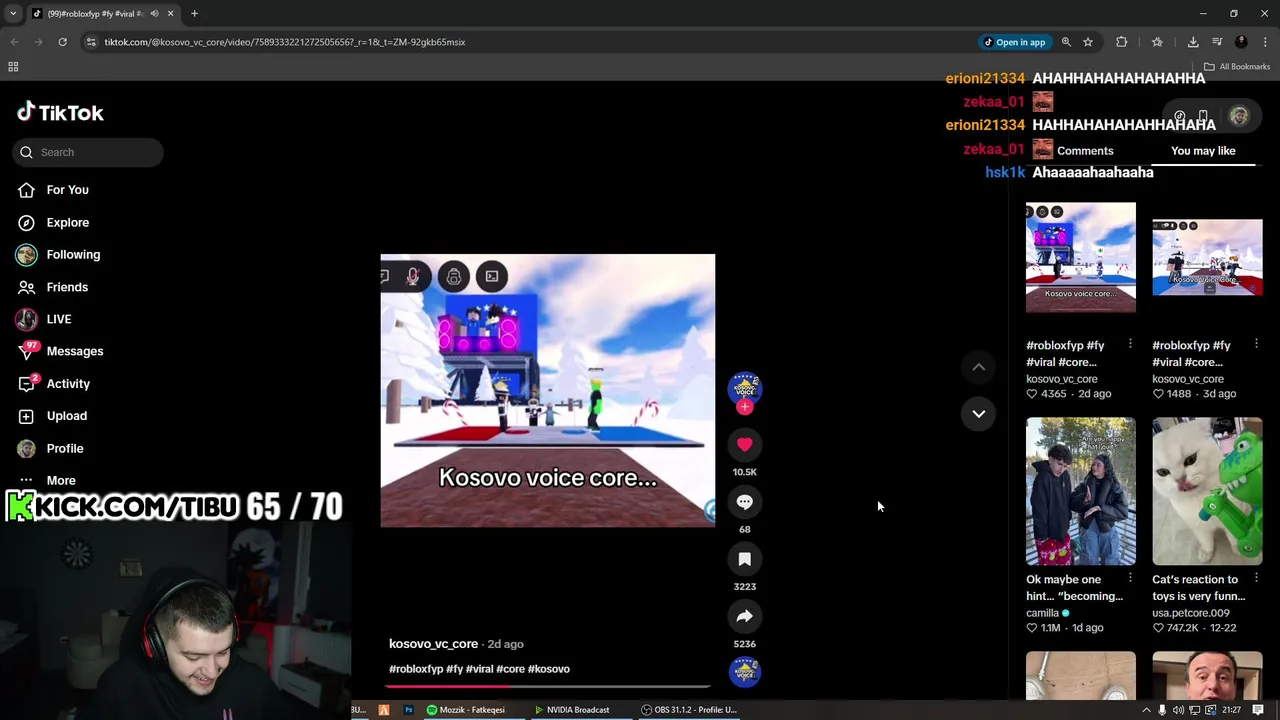The width and height of the screenshot is (1280, 720).
Task: Go to the previous video arrow
Action: (x=978, y=367)
